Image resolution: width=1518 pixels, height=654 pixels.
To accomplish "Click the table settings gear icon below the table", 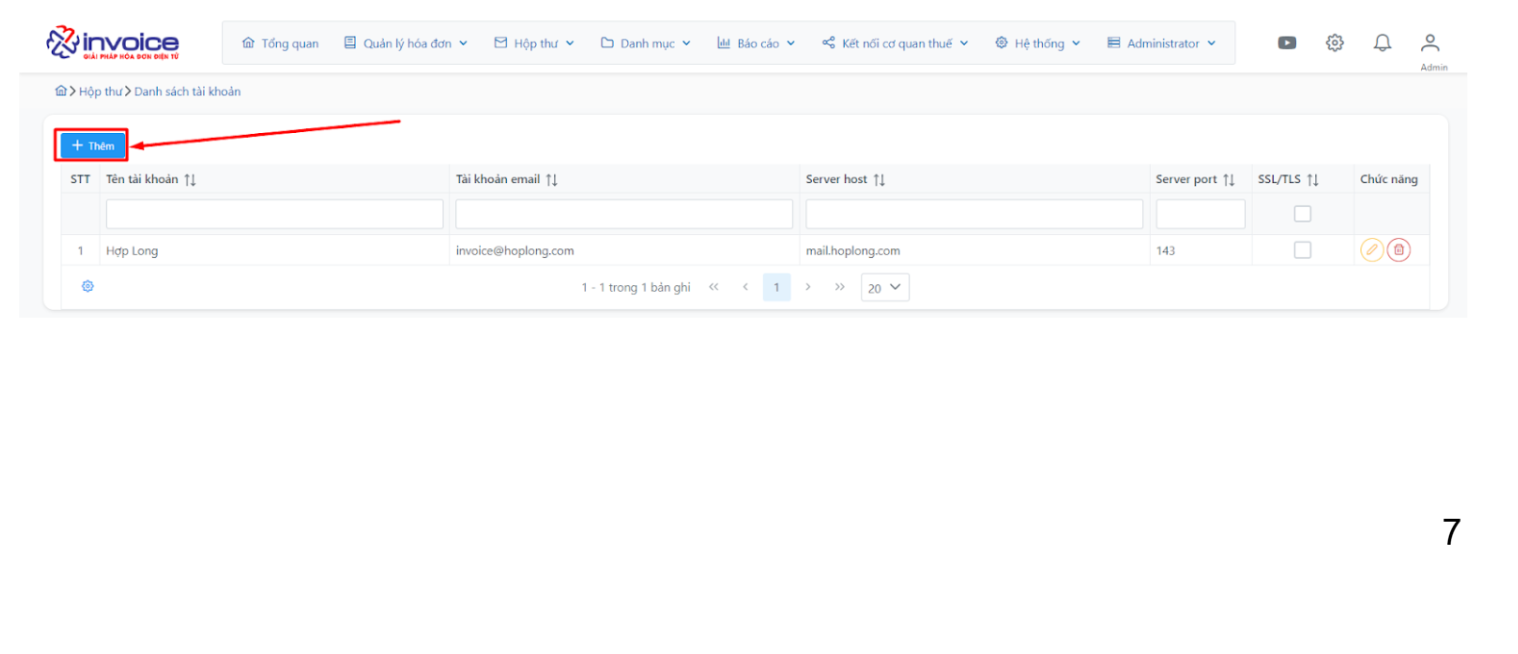I will [88, 286].
